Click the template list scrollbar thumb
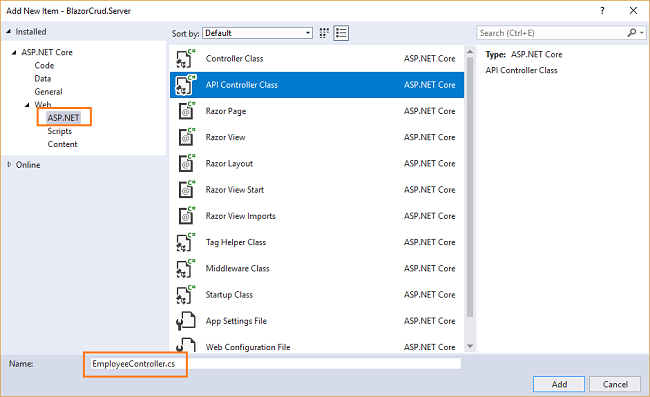The width and height of the screenshot is (650, 397). (470, 187)
